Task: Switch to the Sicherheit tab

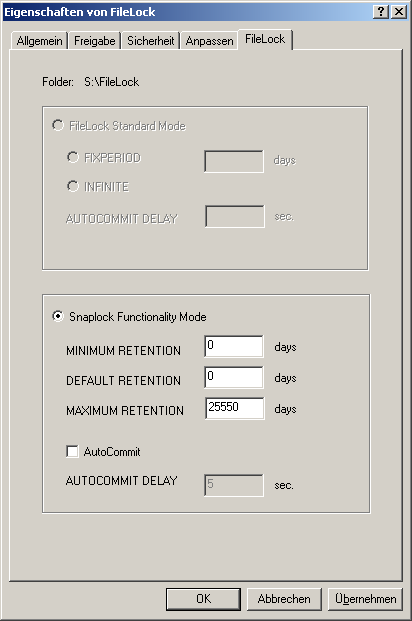Action: (x=151, y=41)
